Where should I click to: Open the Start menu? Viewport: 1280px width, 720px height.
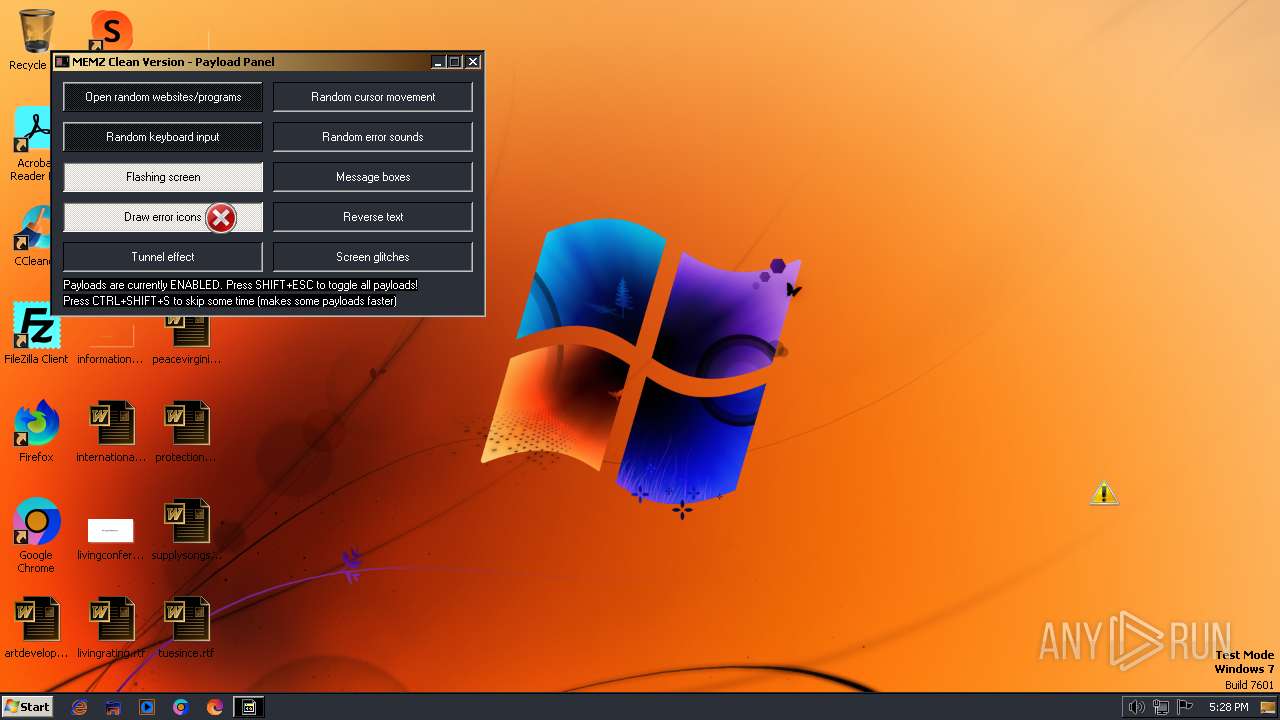[x=27, y=706]
